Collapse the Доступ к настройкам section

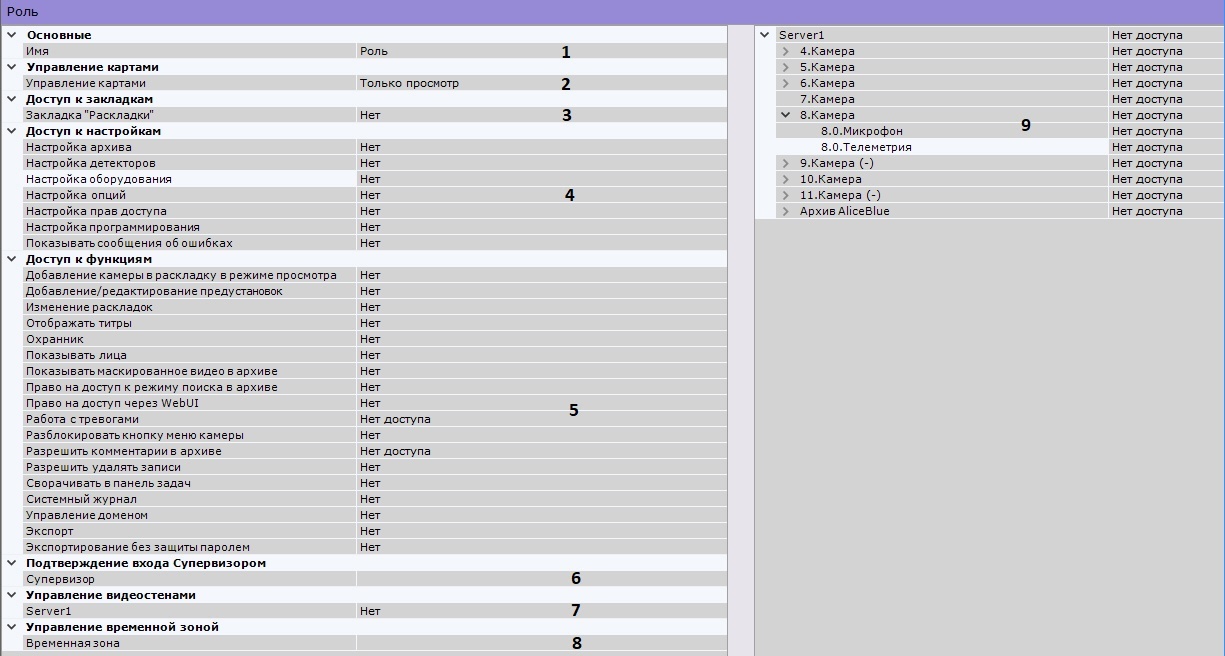pos(10,131)
